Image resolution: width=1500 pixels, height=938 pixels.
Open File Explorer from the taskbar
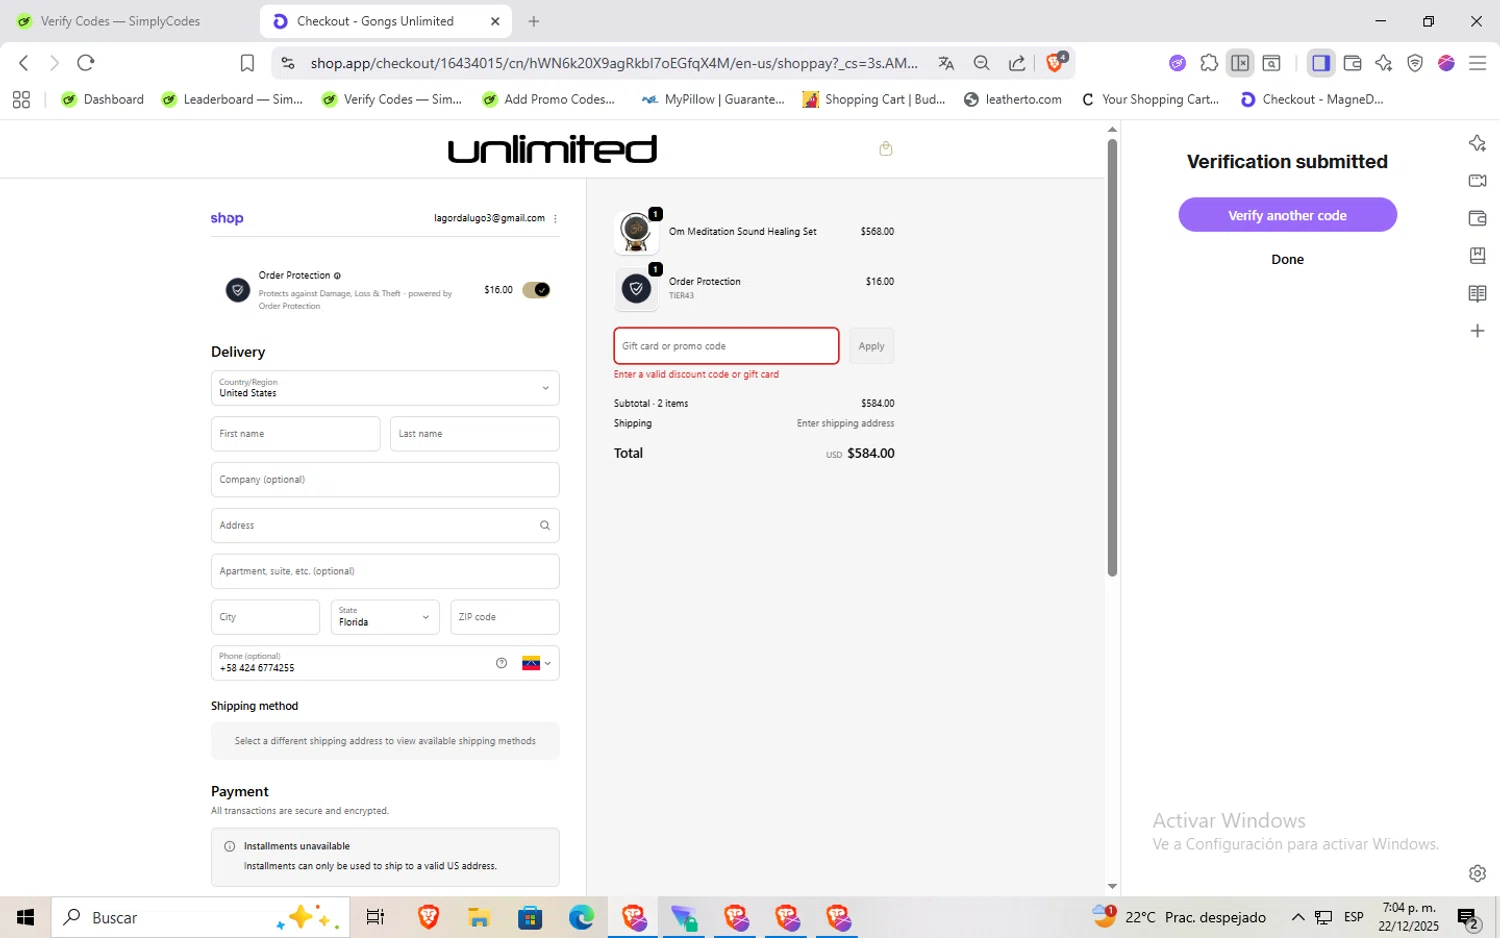[479, 917]
